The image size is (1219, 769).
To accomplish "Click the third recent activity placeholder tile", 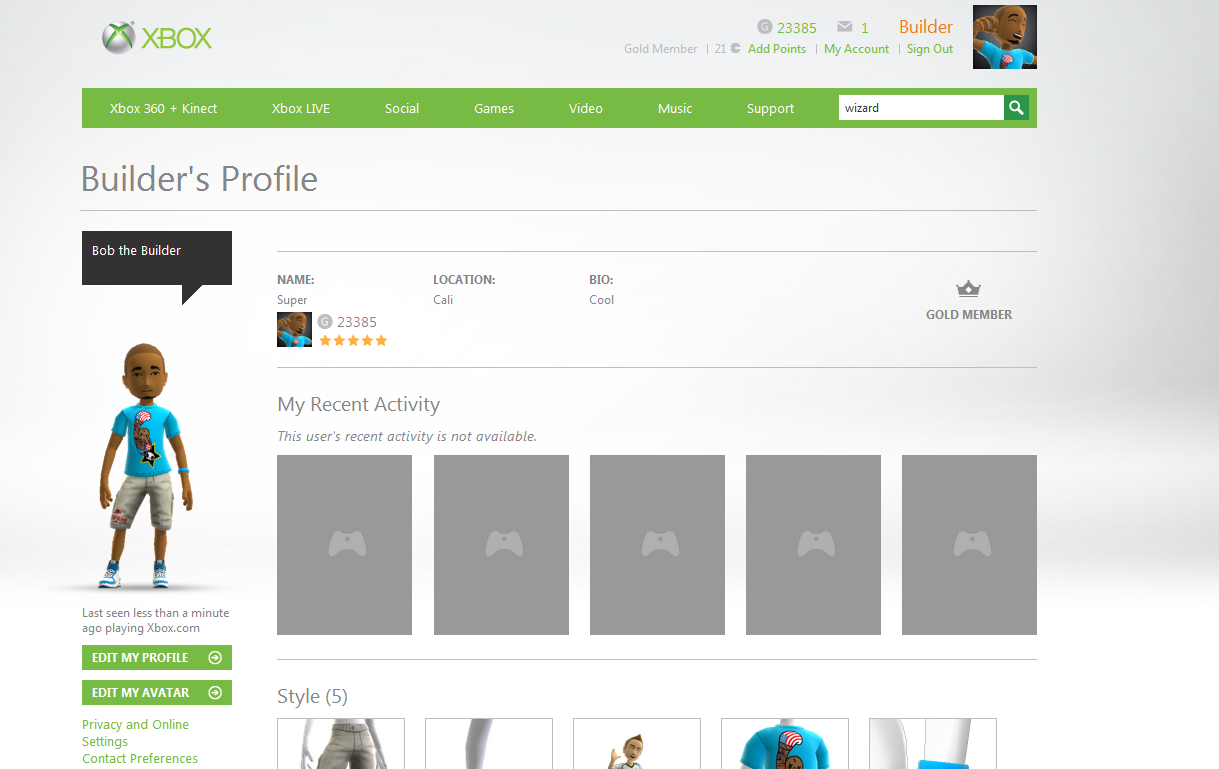I will click(x=657, y=545).
